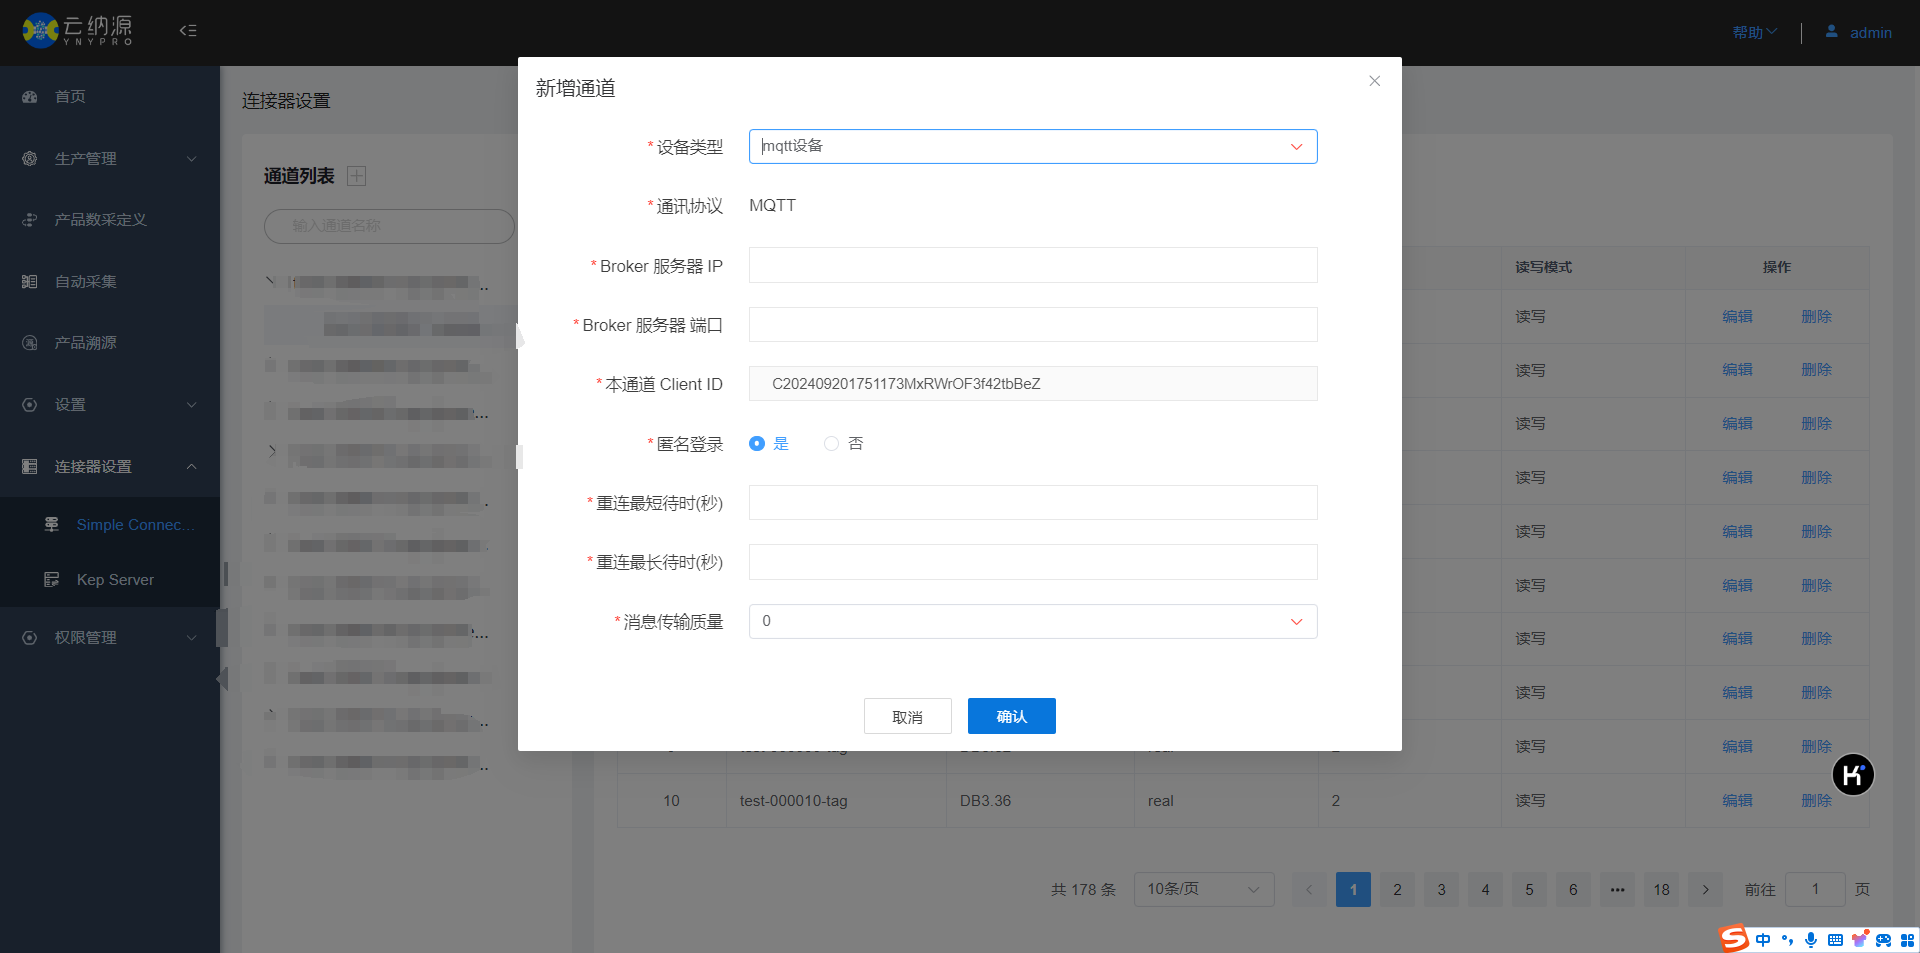Click 编辑 in the test-000010-tag row
Image resolution: width=1920 pixels, height=953 pixels.
click(x=1737, y=801)
